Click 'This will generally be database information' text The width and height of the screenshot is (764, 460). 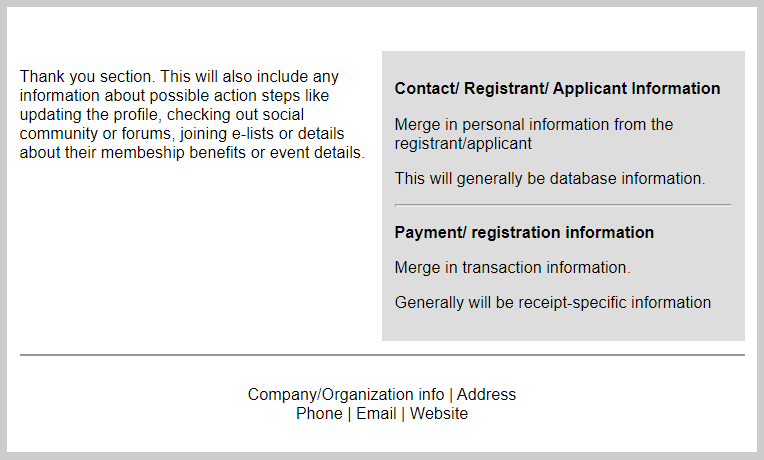pyautogui.click(x=550, y=179)
